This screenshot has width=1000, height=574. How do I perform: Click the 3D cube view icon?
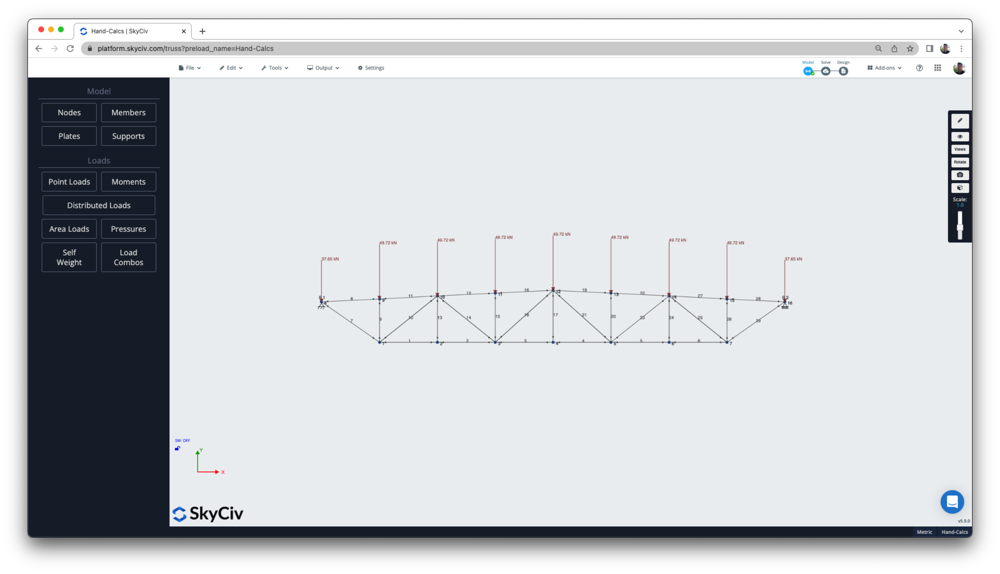(x=960, y=188)
